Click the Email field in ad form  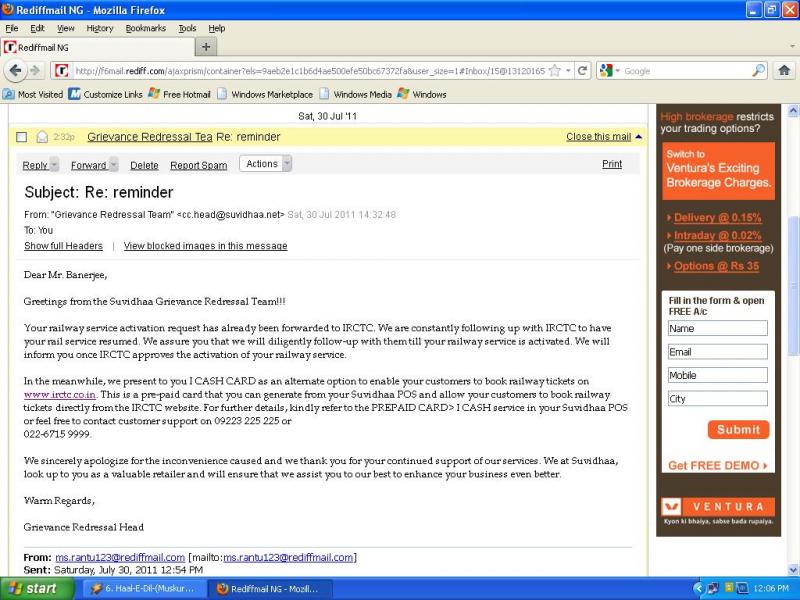point(717,352)
